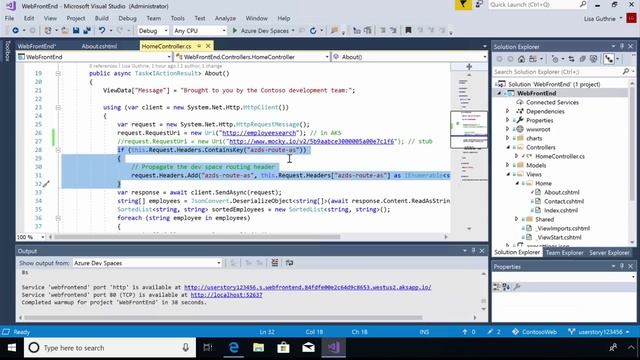Toggle Word Wrap in the Output panel
This screenshot has width=640, height=360.
tap(289, 263)
